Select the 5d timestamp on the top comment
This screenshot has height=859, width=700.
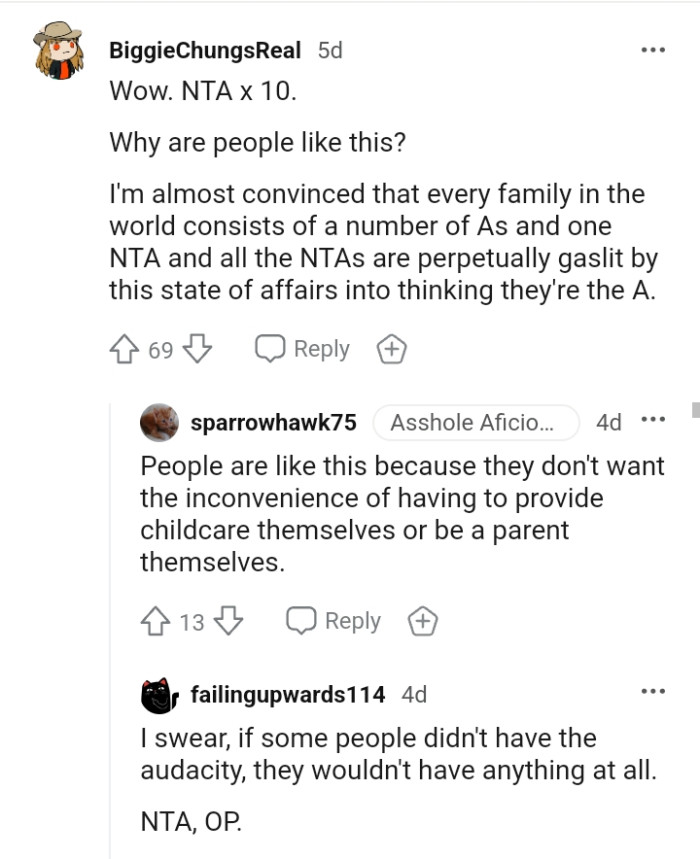330,49
